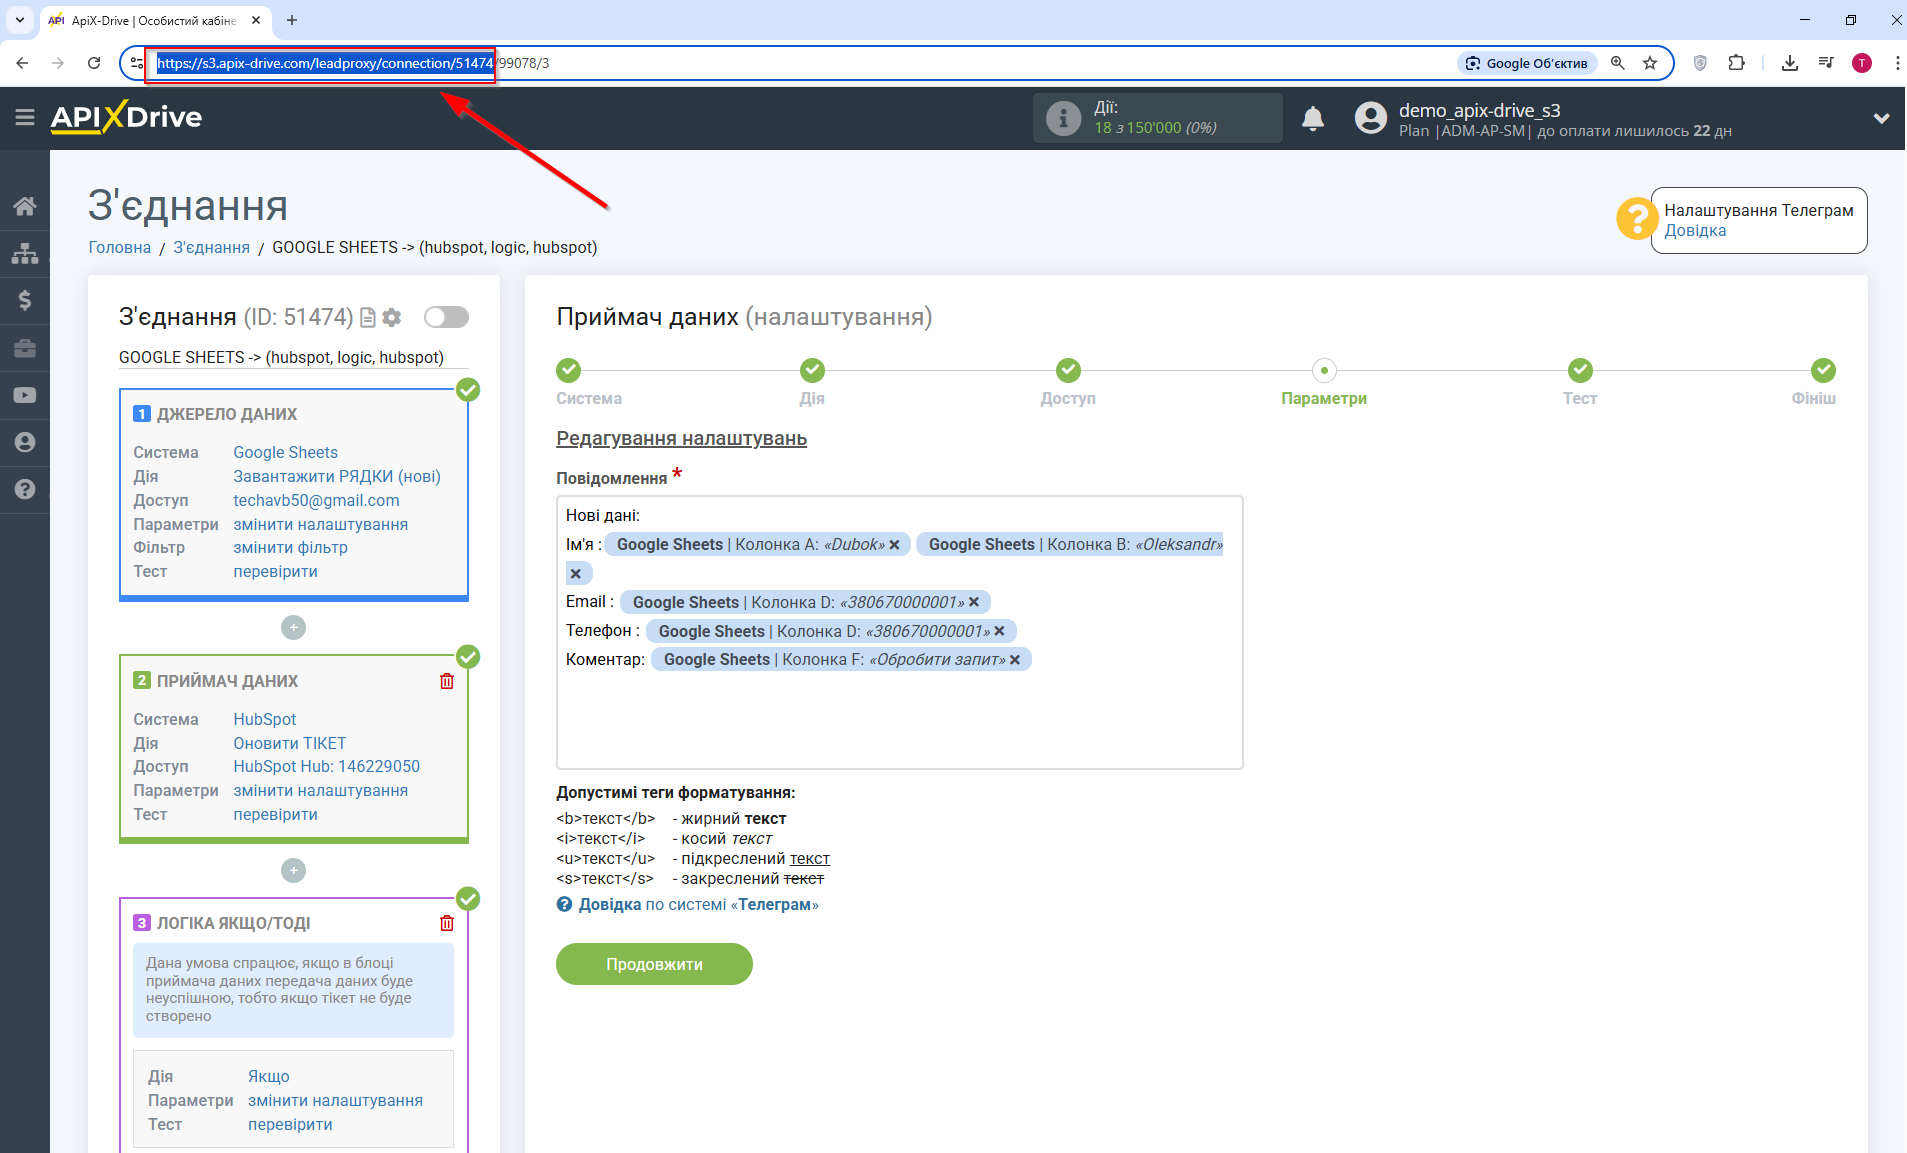
Task: Click the actions info icon
Action: [1063, 118]
